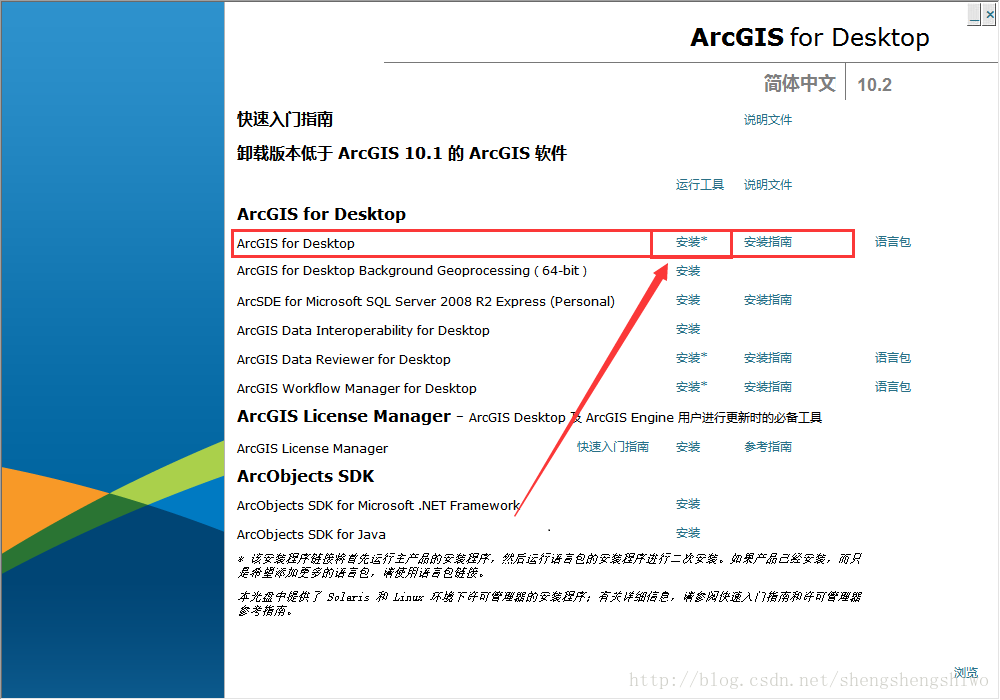Click the 'ArcGIS for Desktop' row label
This screenshot has height=700, width=1000.
pos(296,244)
